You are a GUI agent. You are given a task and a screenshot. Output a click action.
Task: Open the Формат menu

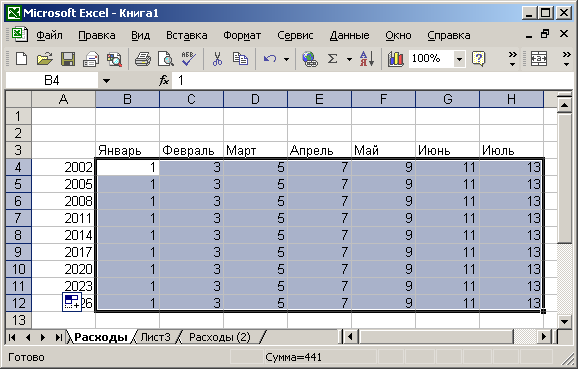click(242, 35)
